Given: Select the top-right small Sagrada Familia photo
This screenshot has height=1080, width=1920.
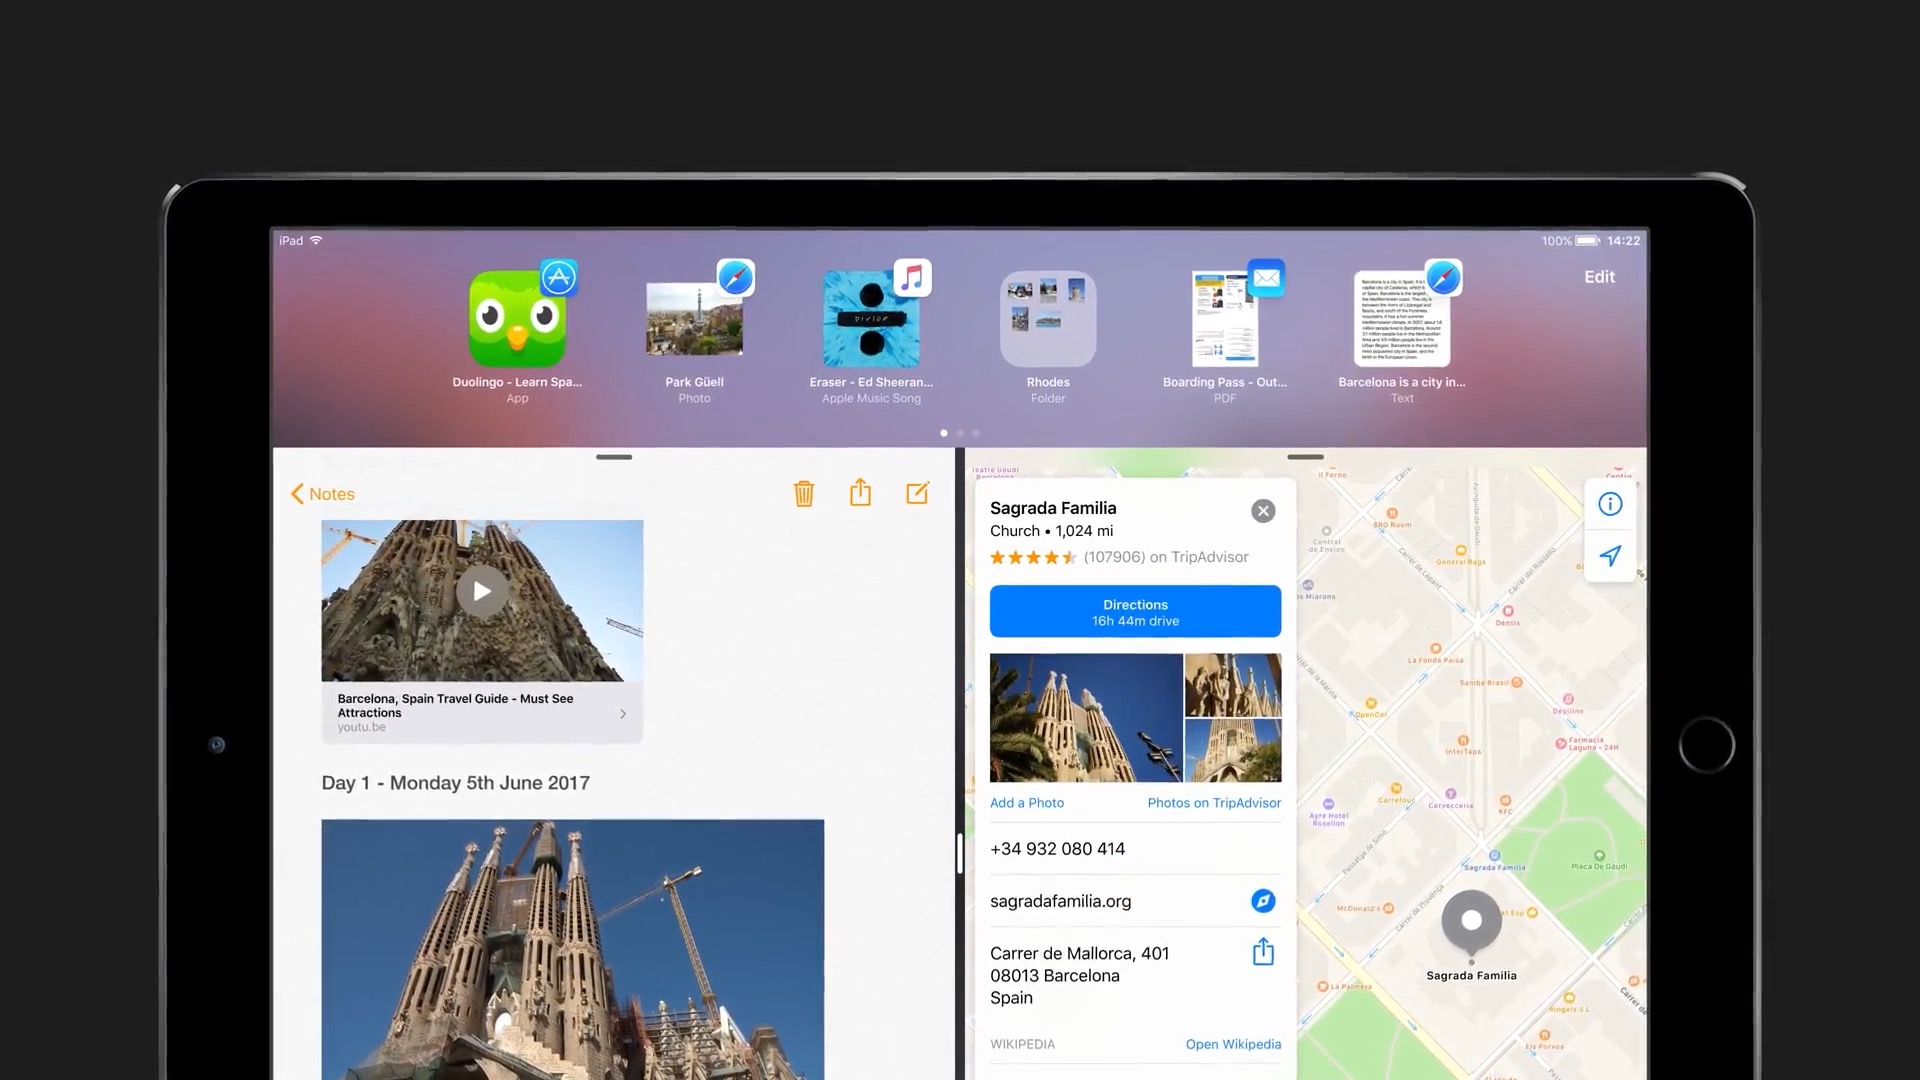Looking at the screenshot, I should (x=1233, y=685).
